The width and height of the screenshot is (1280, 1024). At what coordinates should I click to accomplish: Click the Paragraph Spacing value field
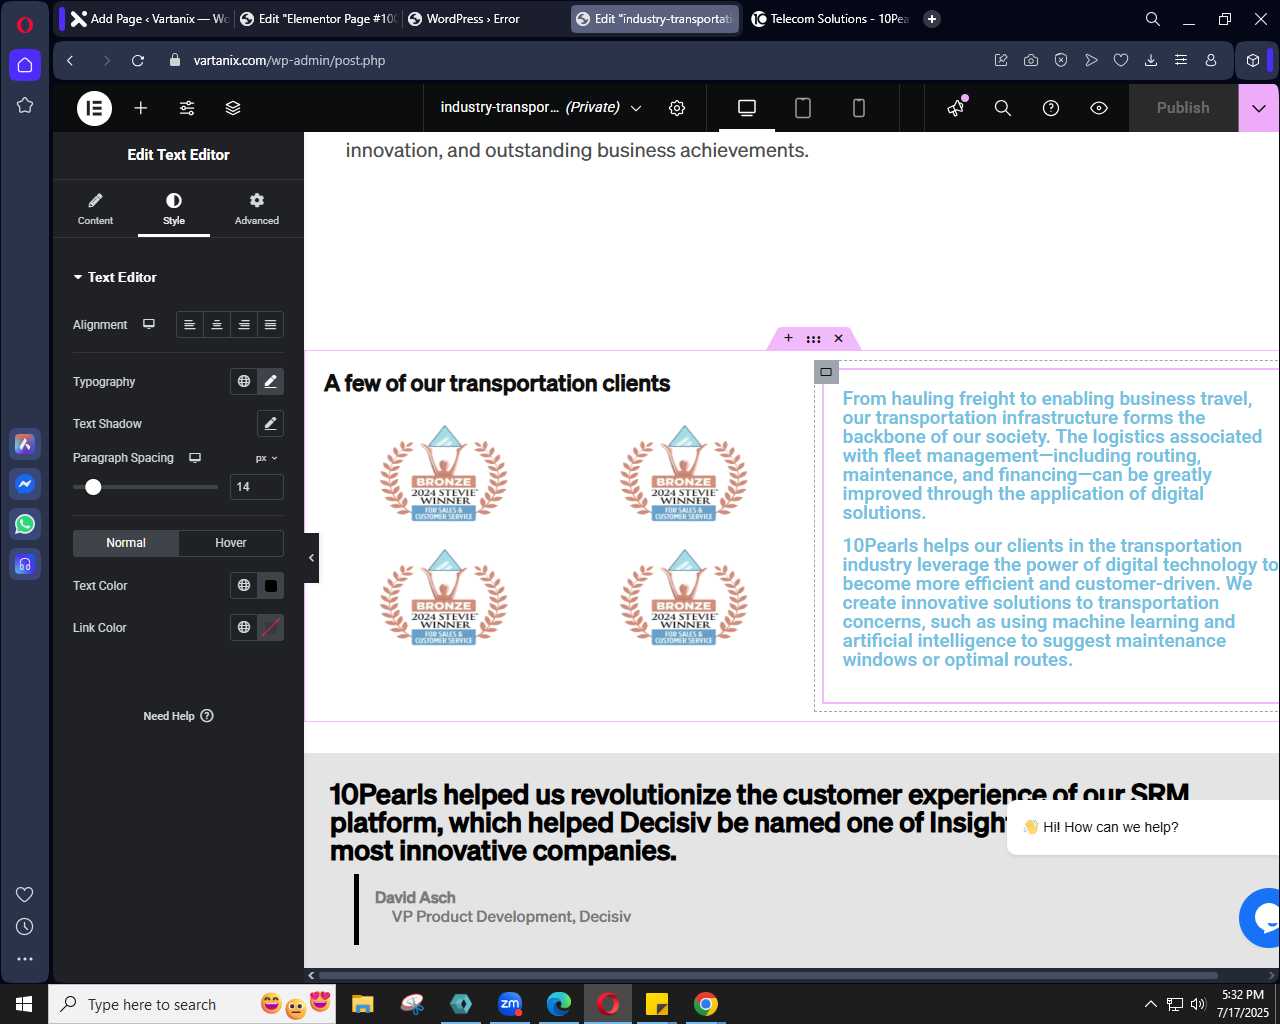(x=257, y=487)
